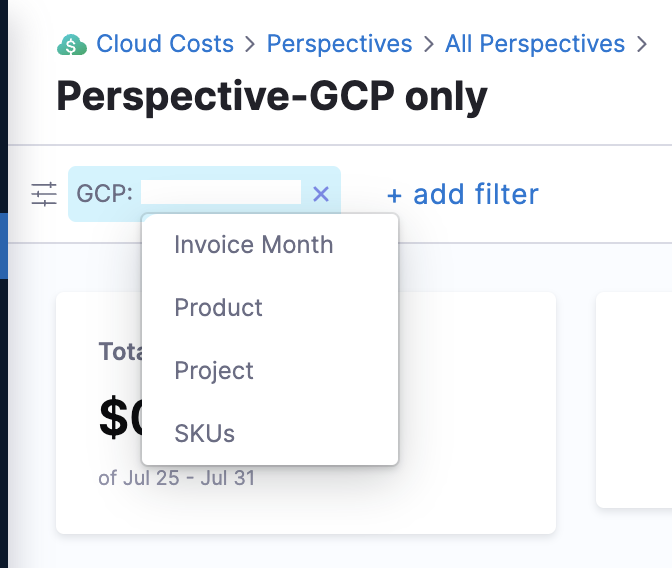Focus the empty GCP filter input field
672x568 pixels.
pyautogui.click(x=221, y=192)
